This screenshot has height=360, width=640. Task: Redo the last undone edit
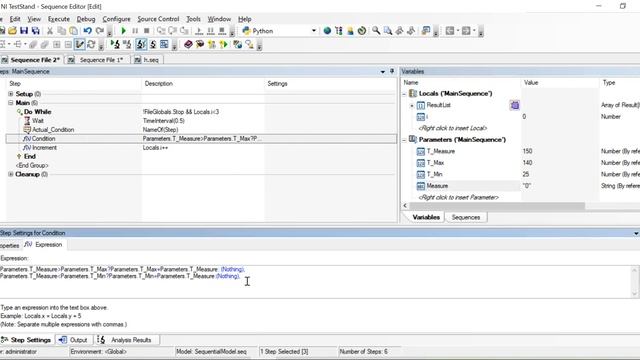[100, 31]
